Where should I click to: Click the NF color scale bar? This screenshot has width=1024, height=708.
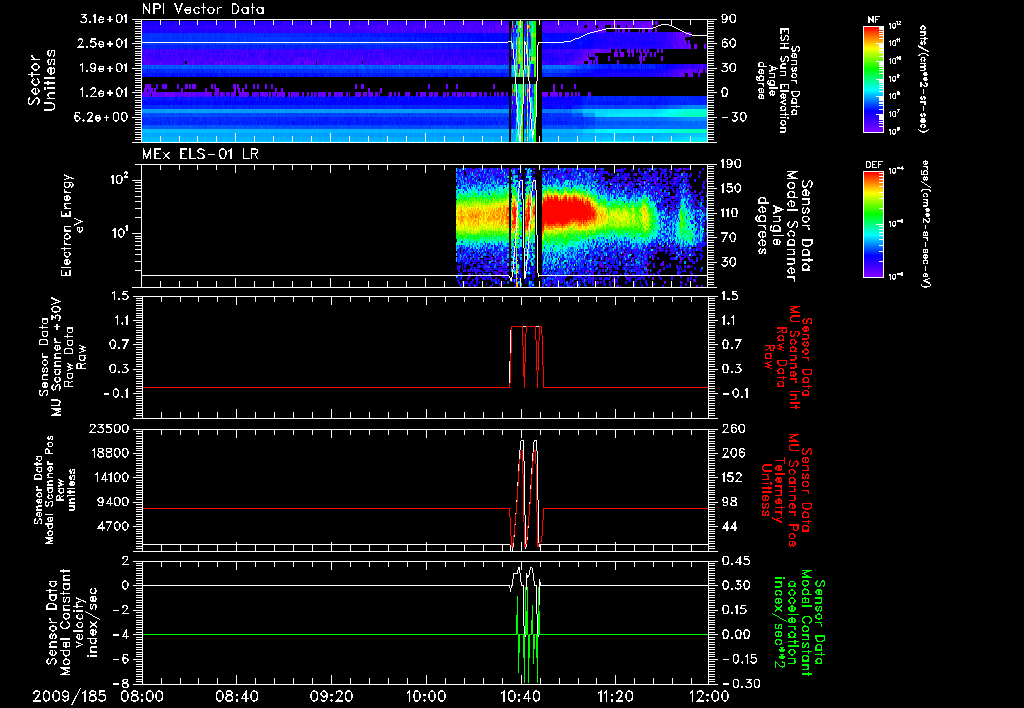873,78
